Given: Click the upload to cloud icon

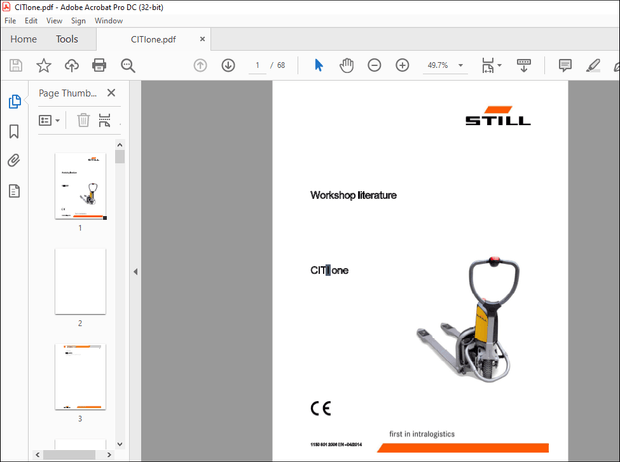Looking at the screenshot, I should pyautogui.click(x=72, y=65).
